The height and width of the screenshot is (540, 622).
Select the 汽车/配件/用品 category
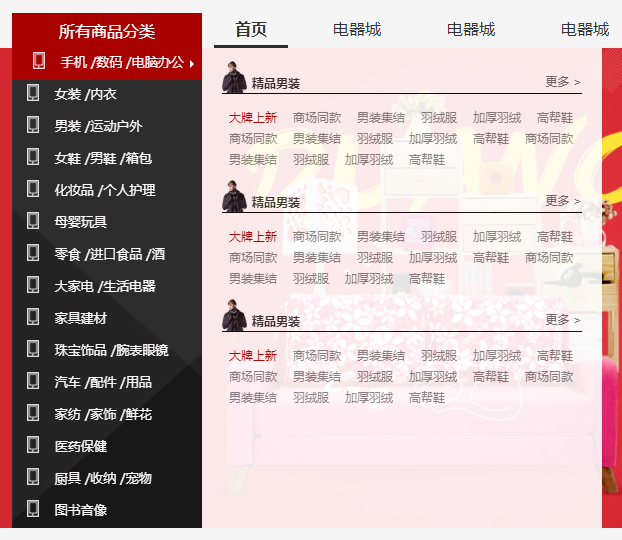point(103,382)
